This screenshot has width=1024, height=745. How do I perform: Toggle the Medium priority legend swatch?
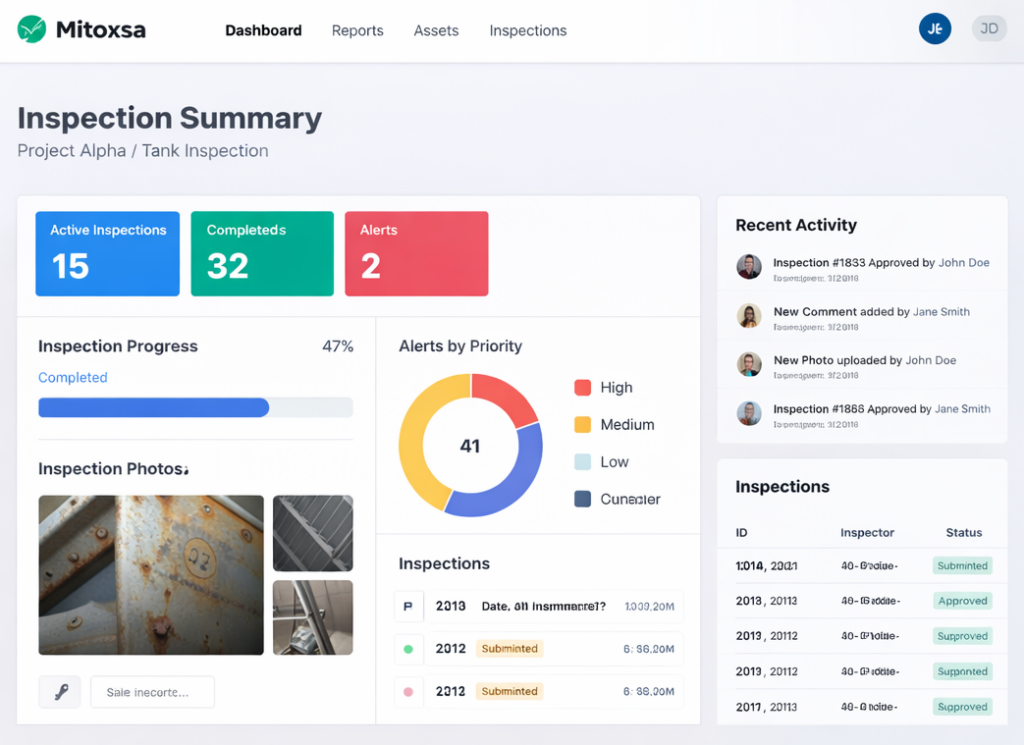coord(583,425)
